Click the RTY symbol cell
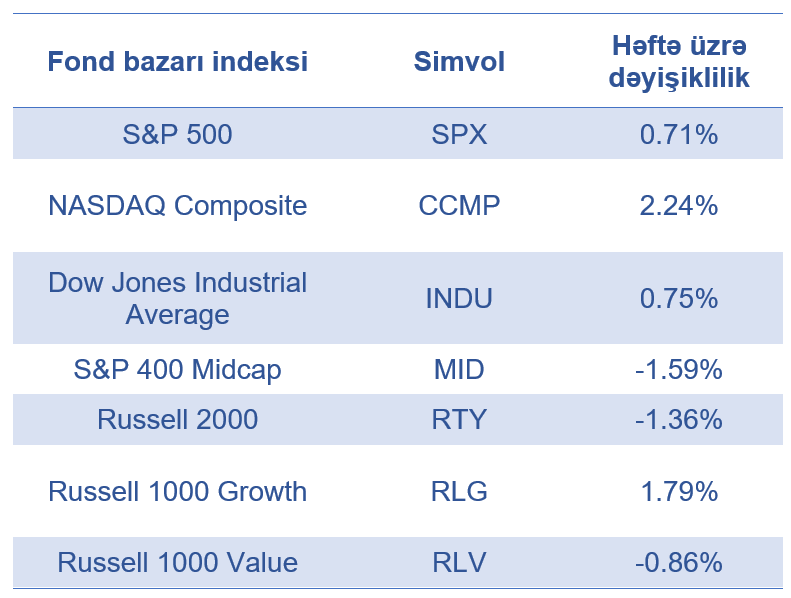 [459, 420]
